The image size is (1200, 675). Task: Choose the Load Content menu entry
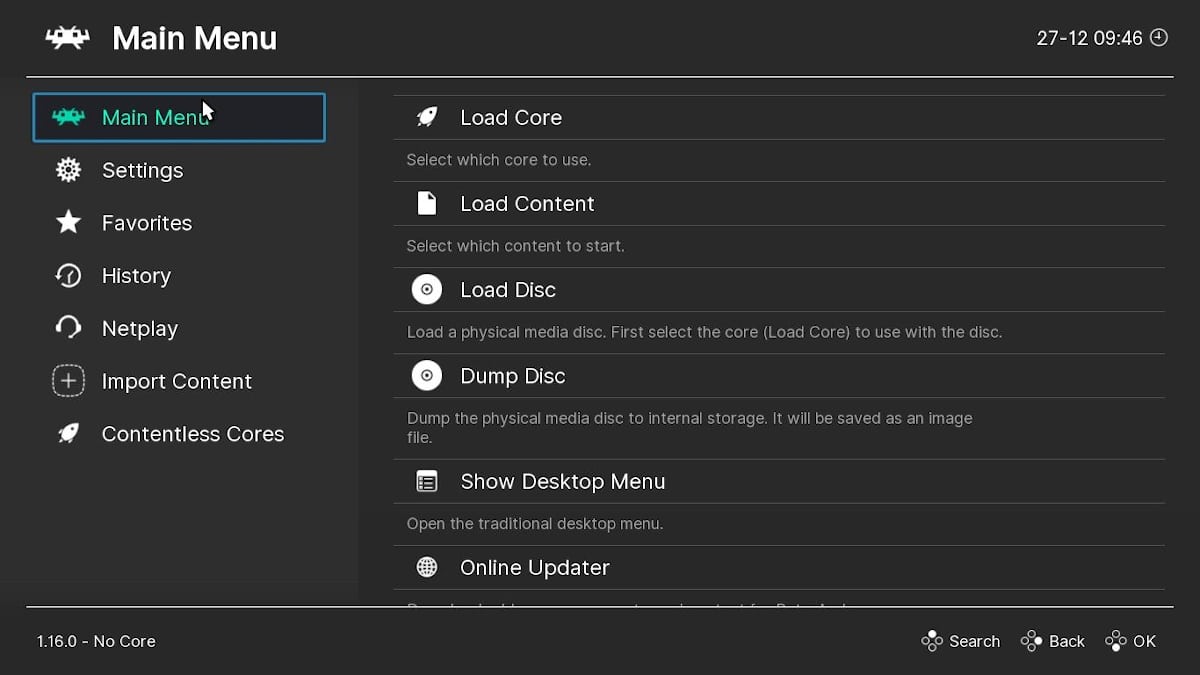(527, 204)
